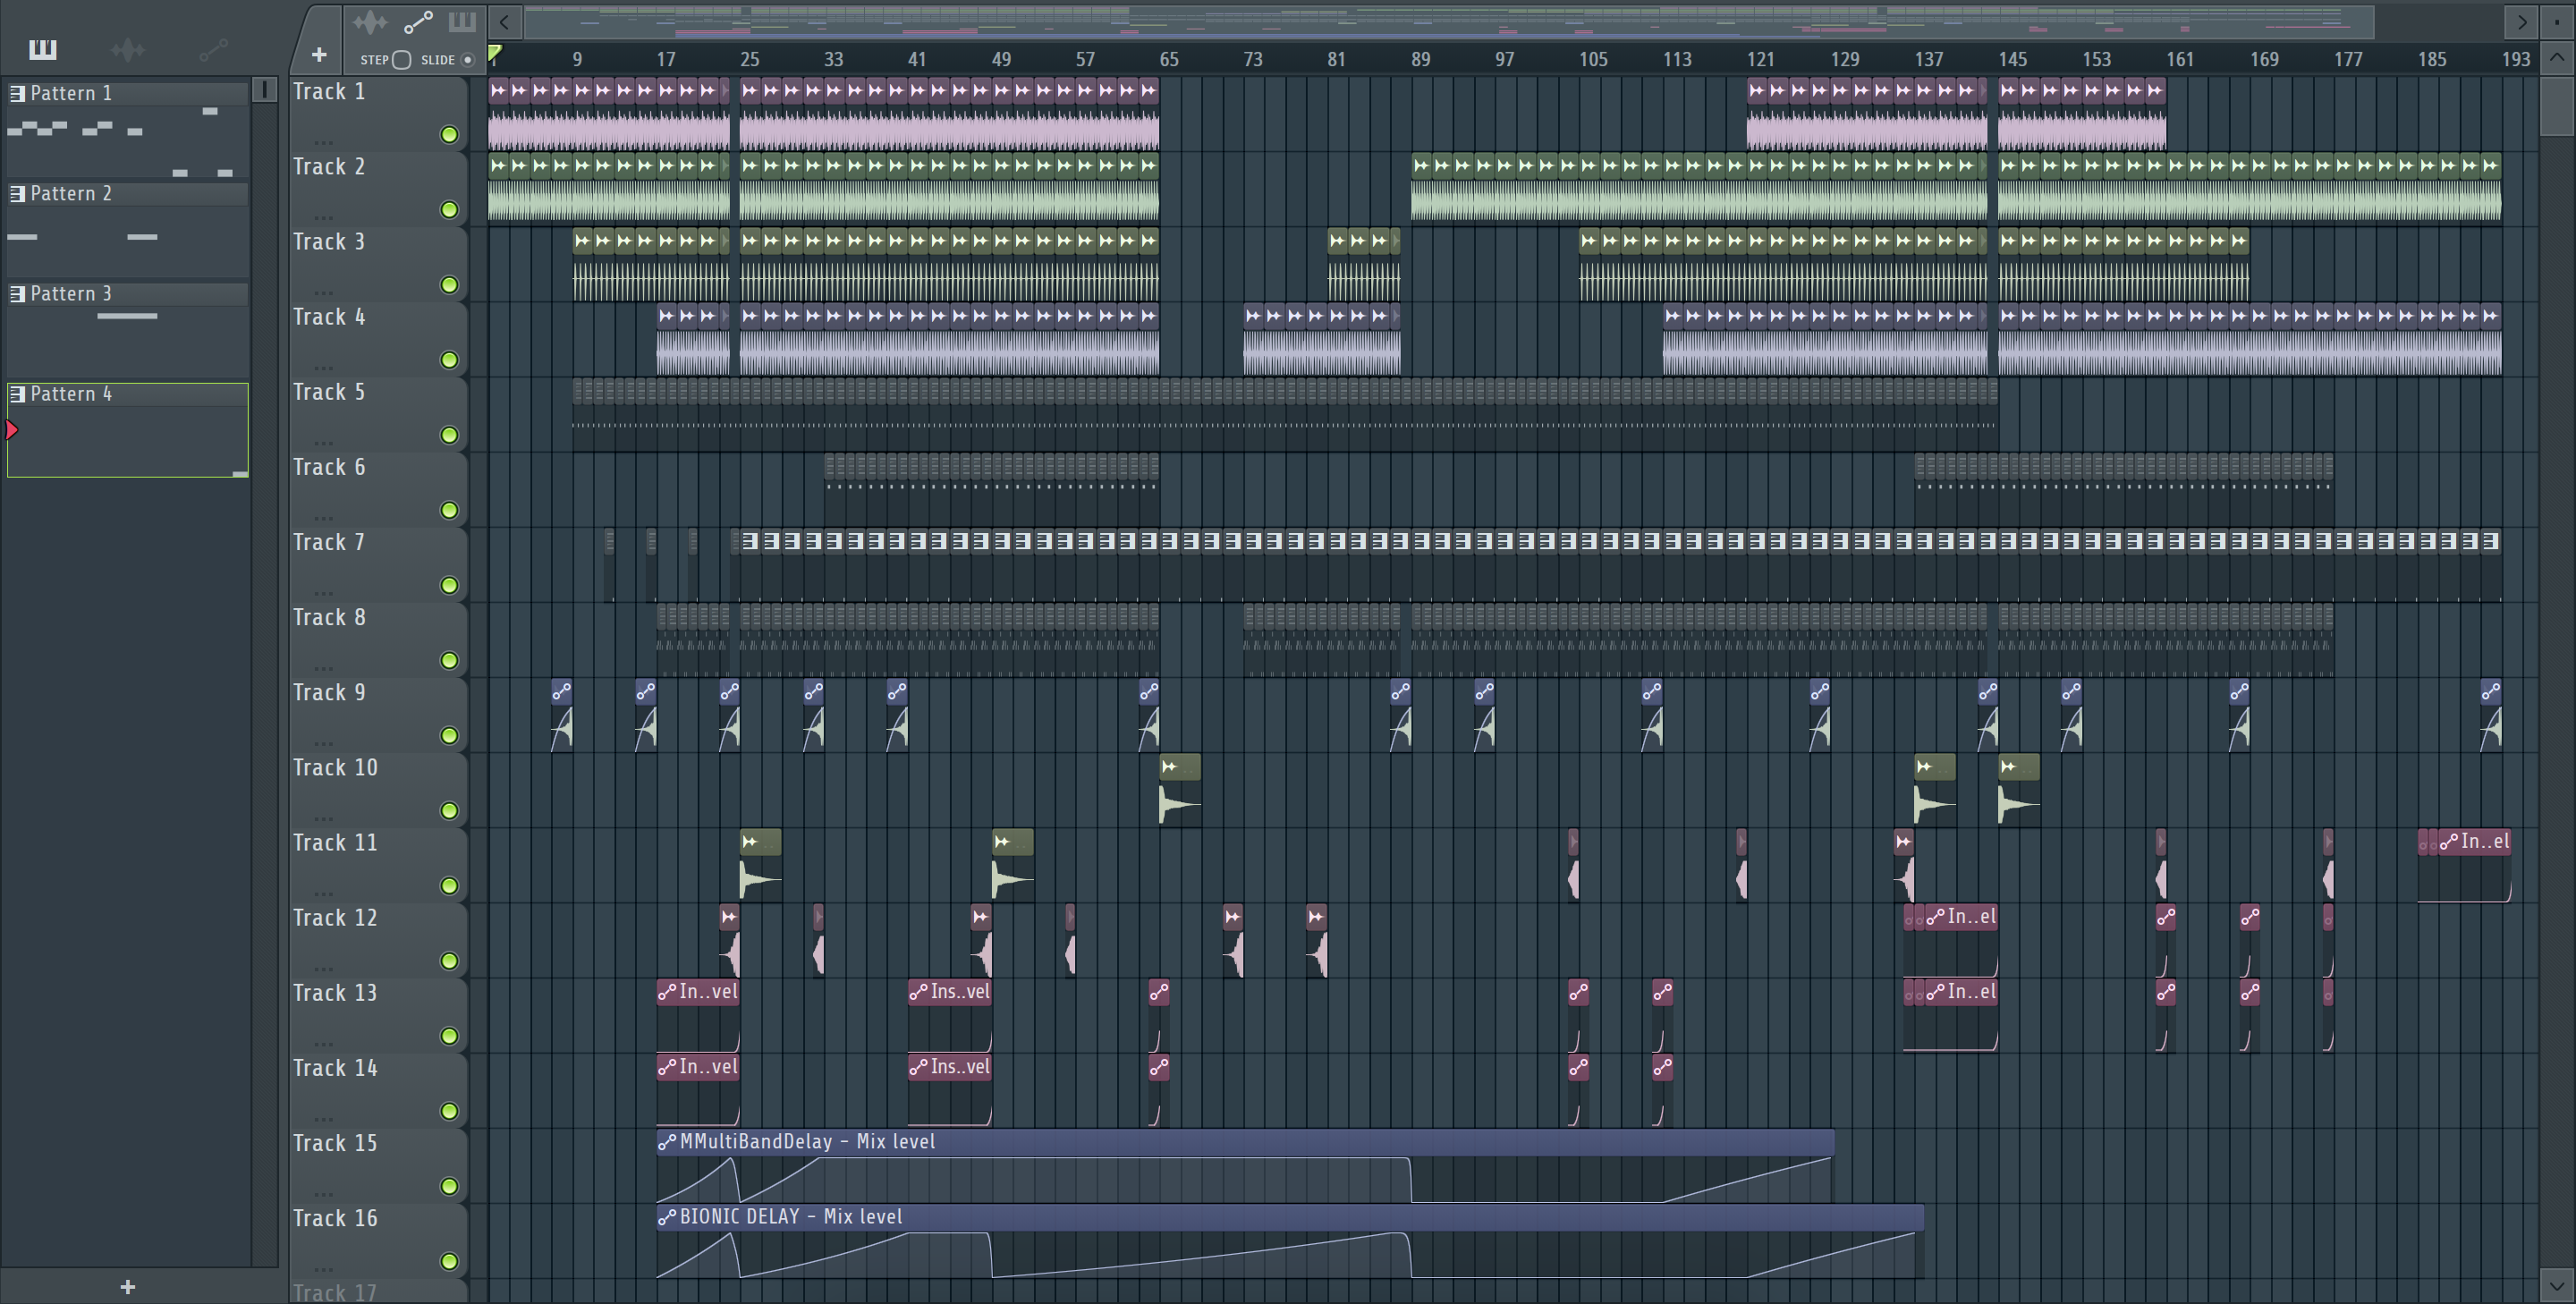Screen dimensions: 2576x1304
Task: Choose audio clip focus in playlist toolbar
Action: 370,21
